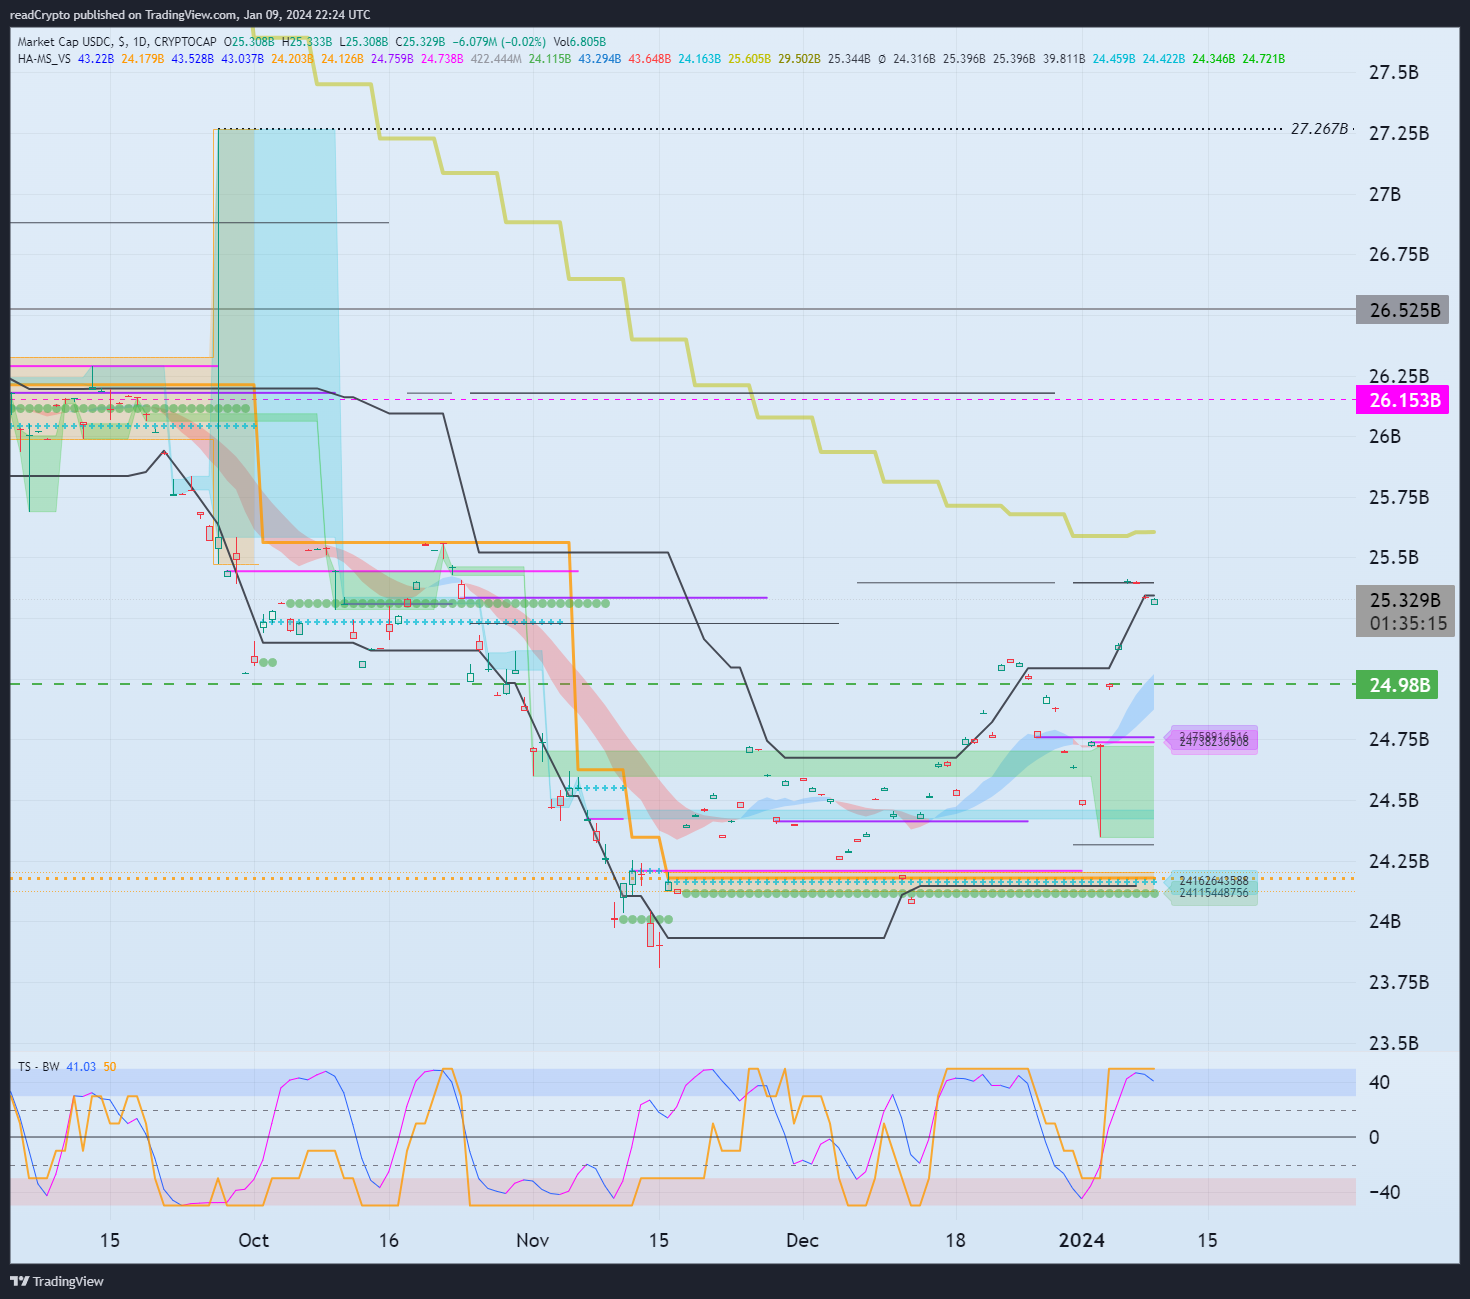Click the yellow 25.605B indicator value

click(x=750, y=59)
